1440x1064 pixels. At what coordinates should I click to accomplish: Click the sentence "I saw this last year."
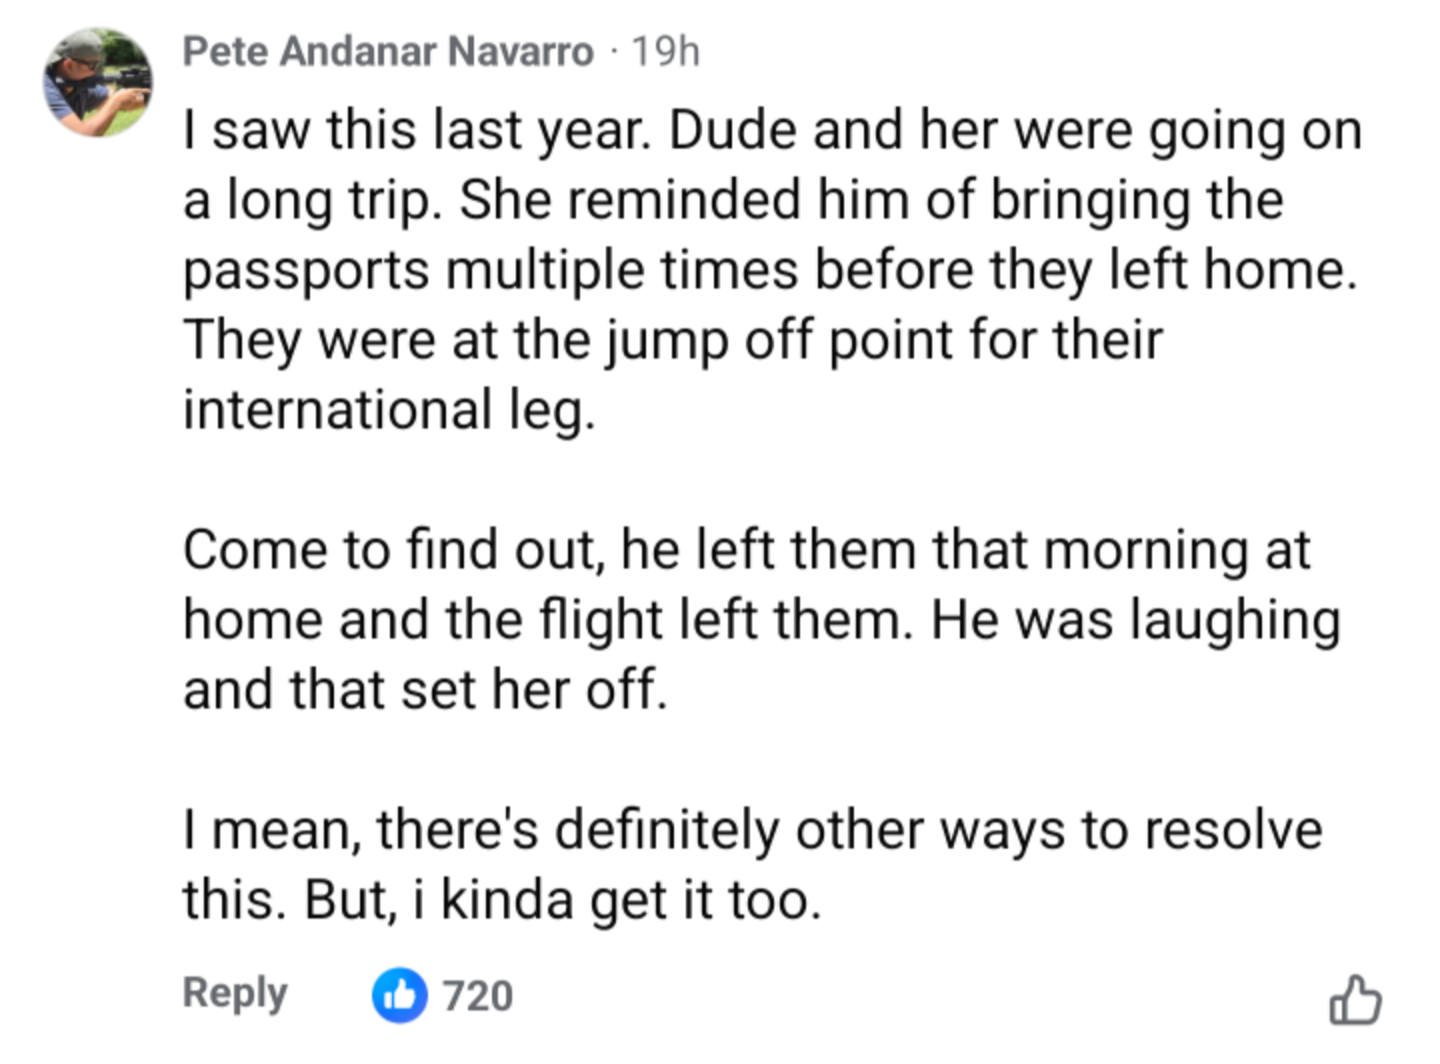click(417, 131)
